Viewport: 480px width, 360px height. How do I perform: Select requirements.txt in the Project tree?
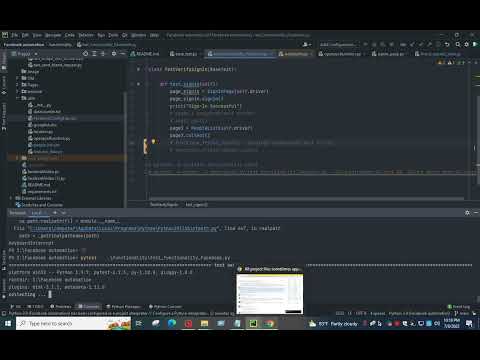(x=39, y=191)
